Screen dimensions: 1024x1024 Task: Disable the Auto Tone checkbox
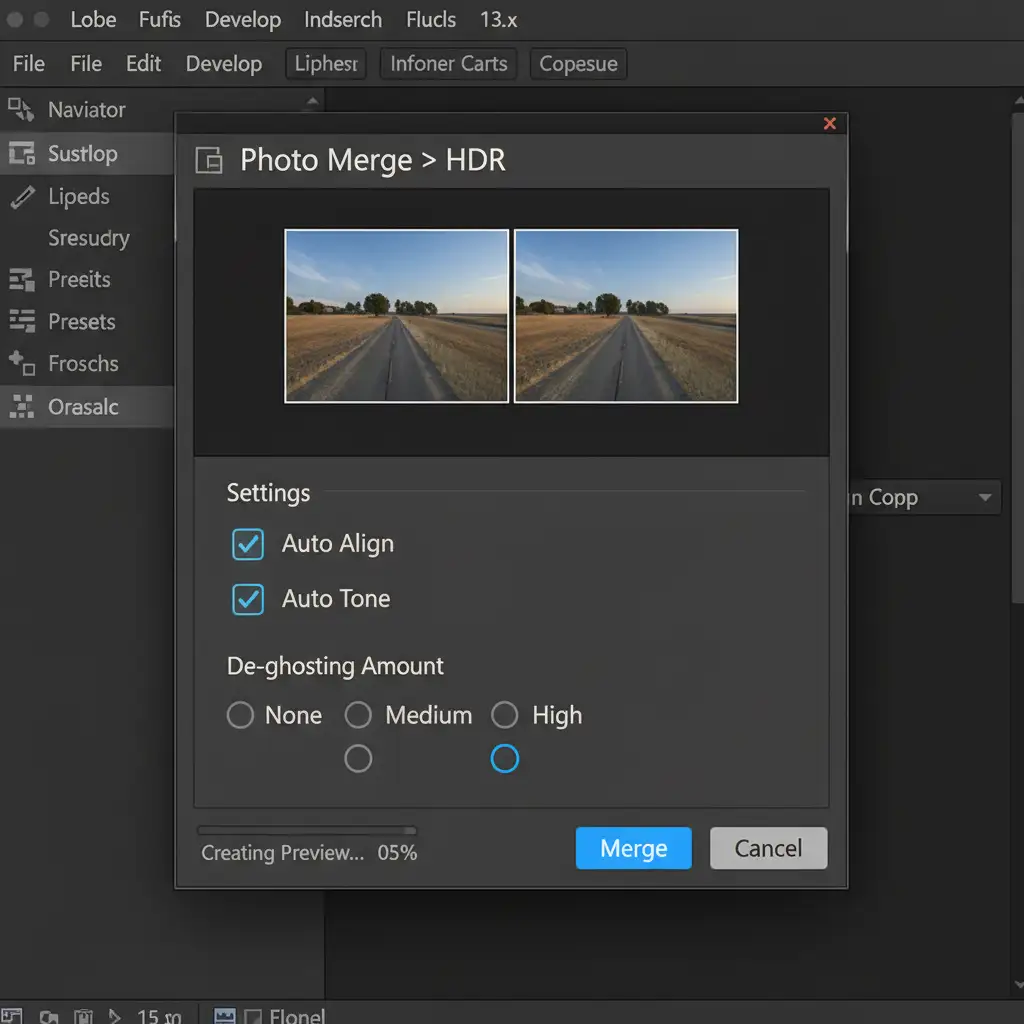[x=247, y=599]
